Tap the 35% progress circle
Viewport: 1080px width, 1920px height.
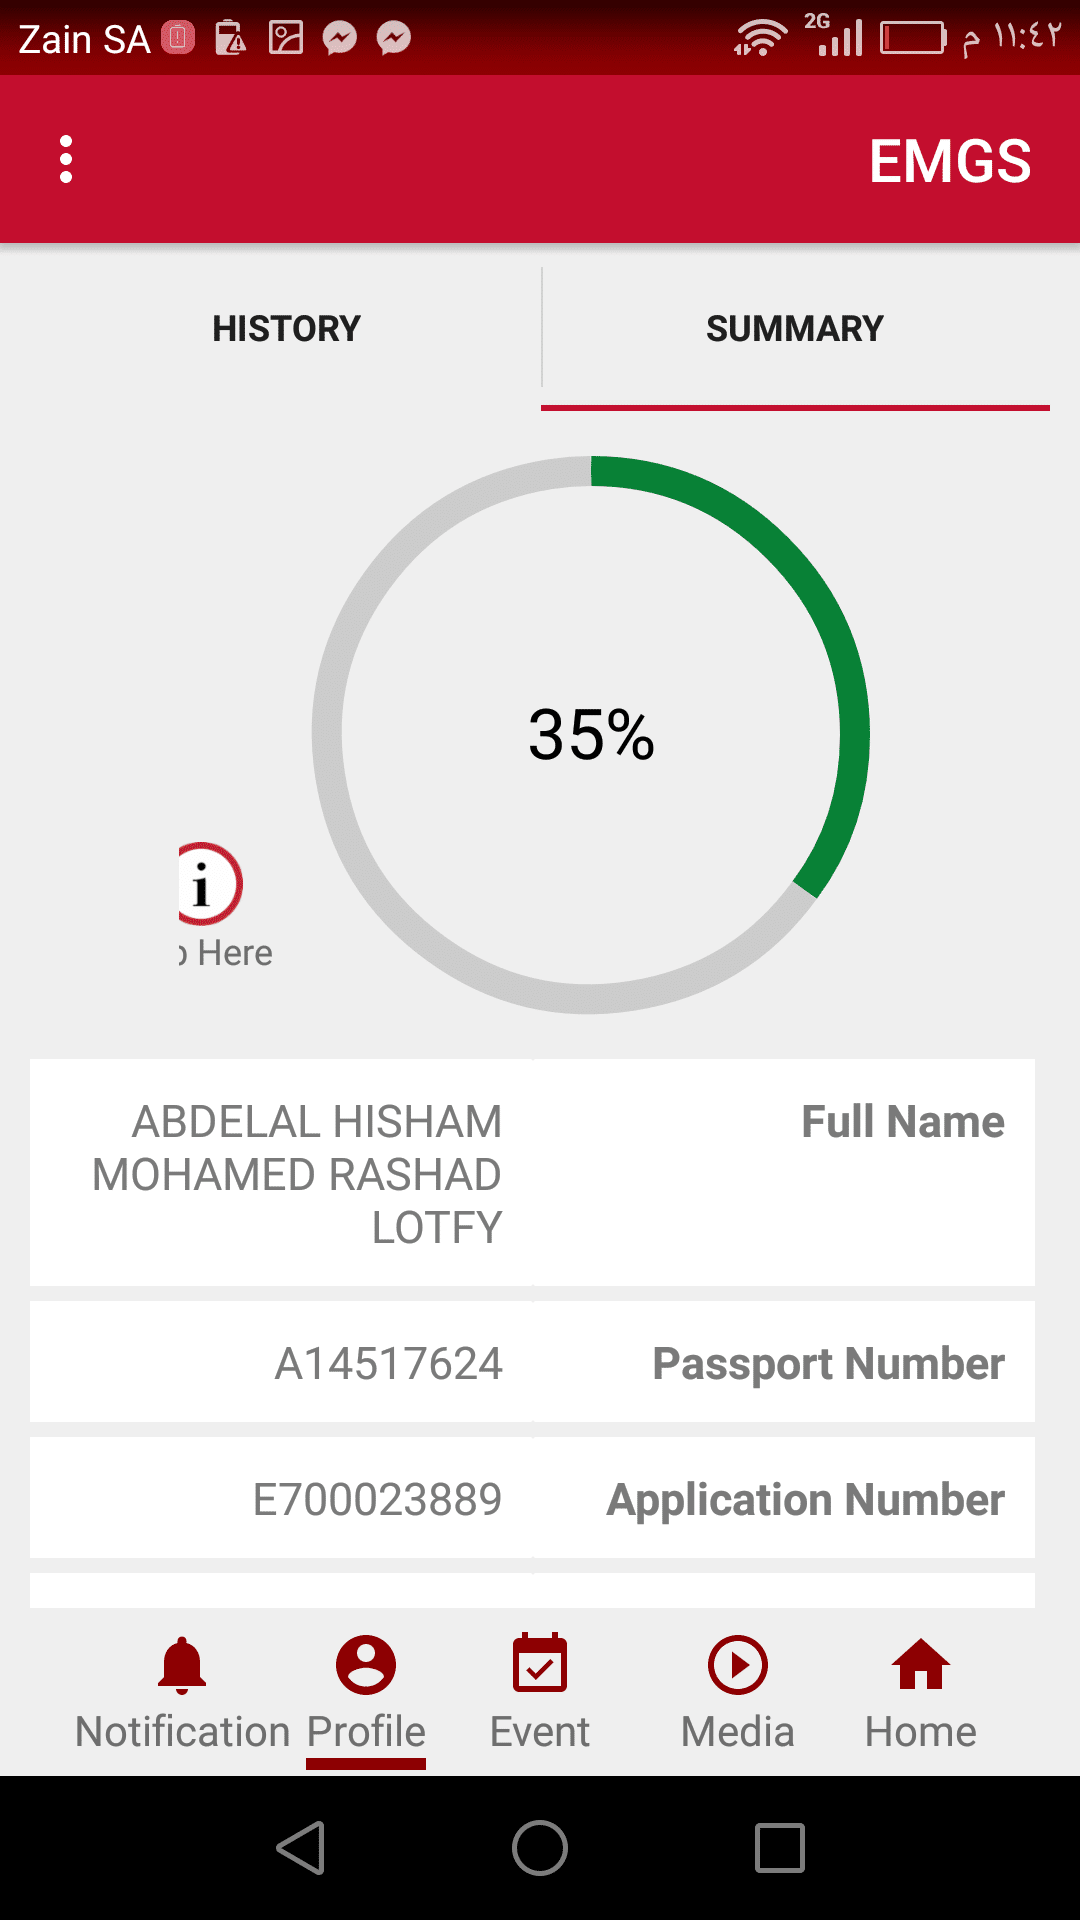click(x=591, y=735)
